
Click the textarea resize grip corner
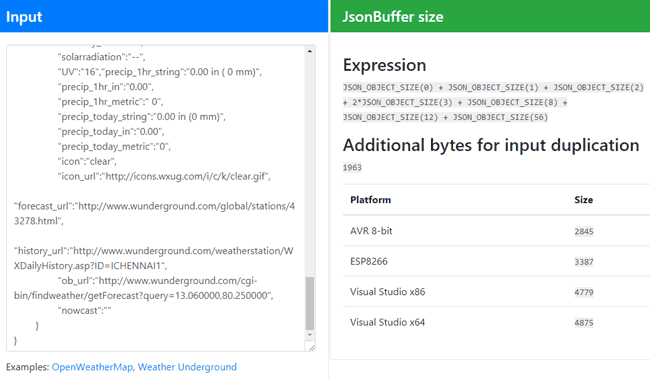[311, 347]
